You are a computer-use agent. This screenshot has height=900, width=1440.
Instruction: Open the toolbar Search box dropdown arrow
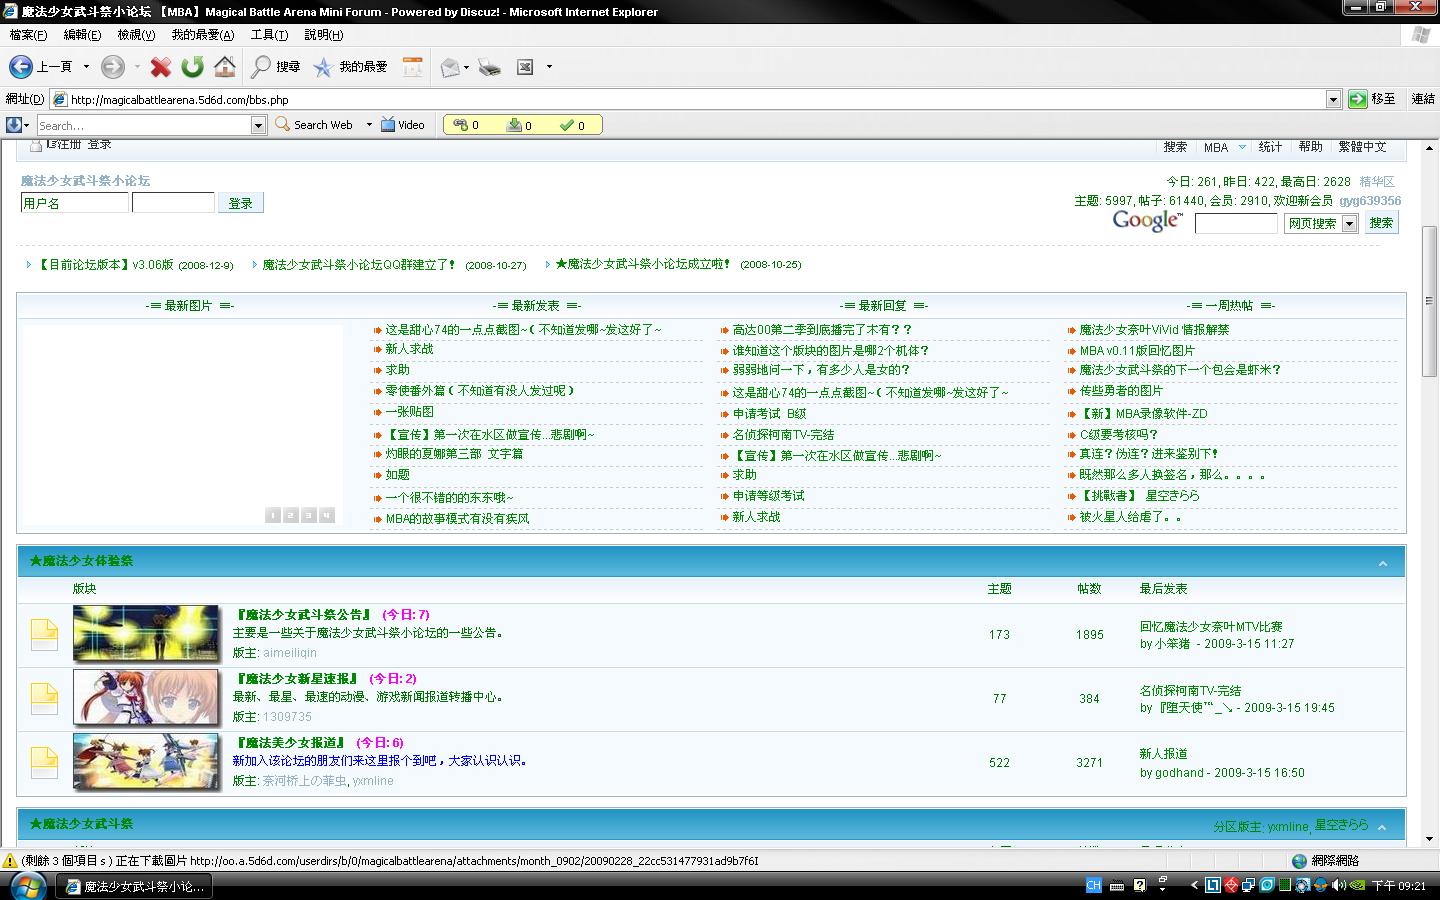[258, 125]
